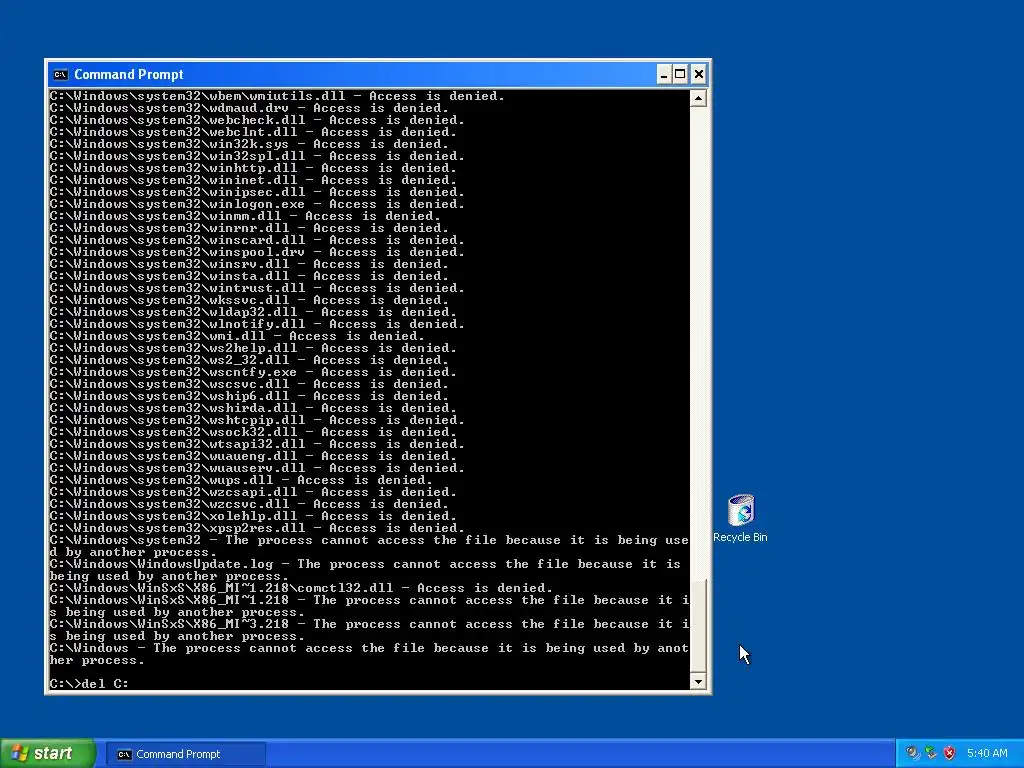Click the WindowsUpdate.log error line
This screenshot has width=1024, height=768.
[365, 570]
